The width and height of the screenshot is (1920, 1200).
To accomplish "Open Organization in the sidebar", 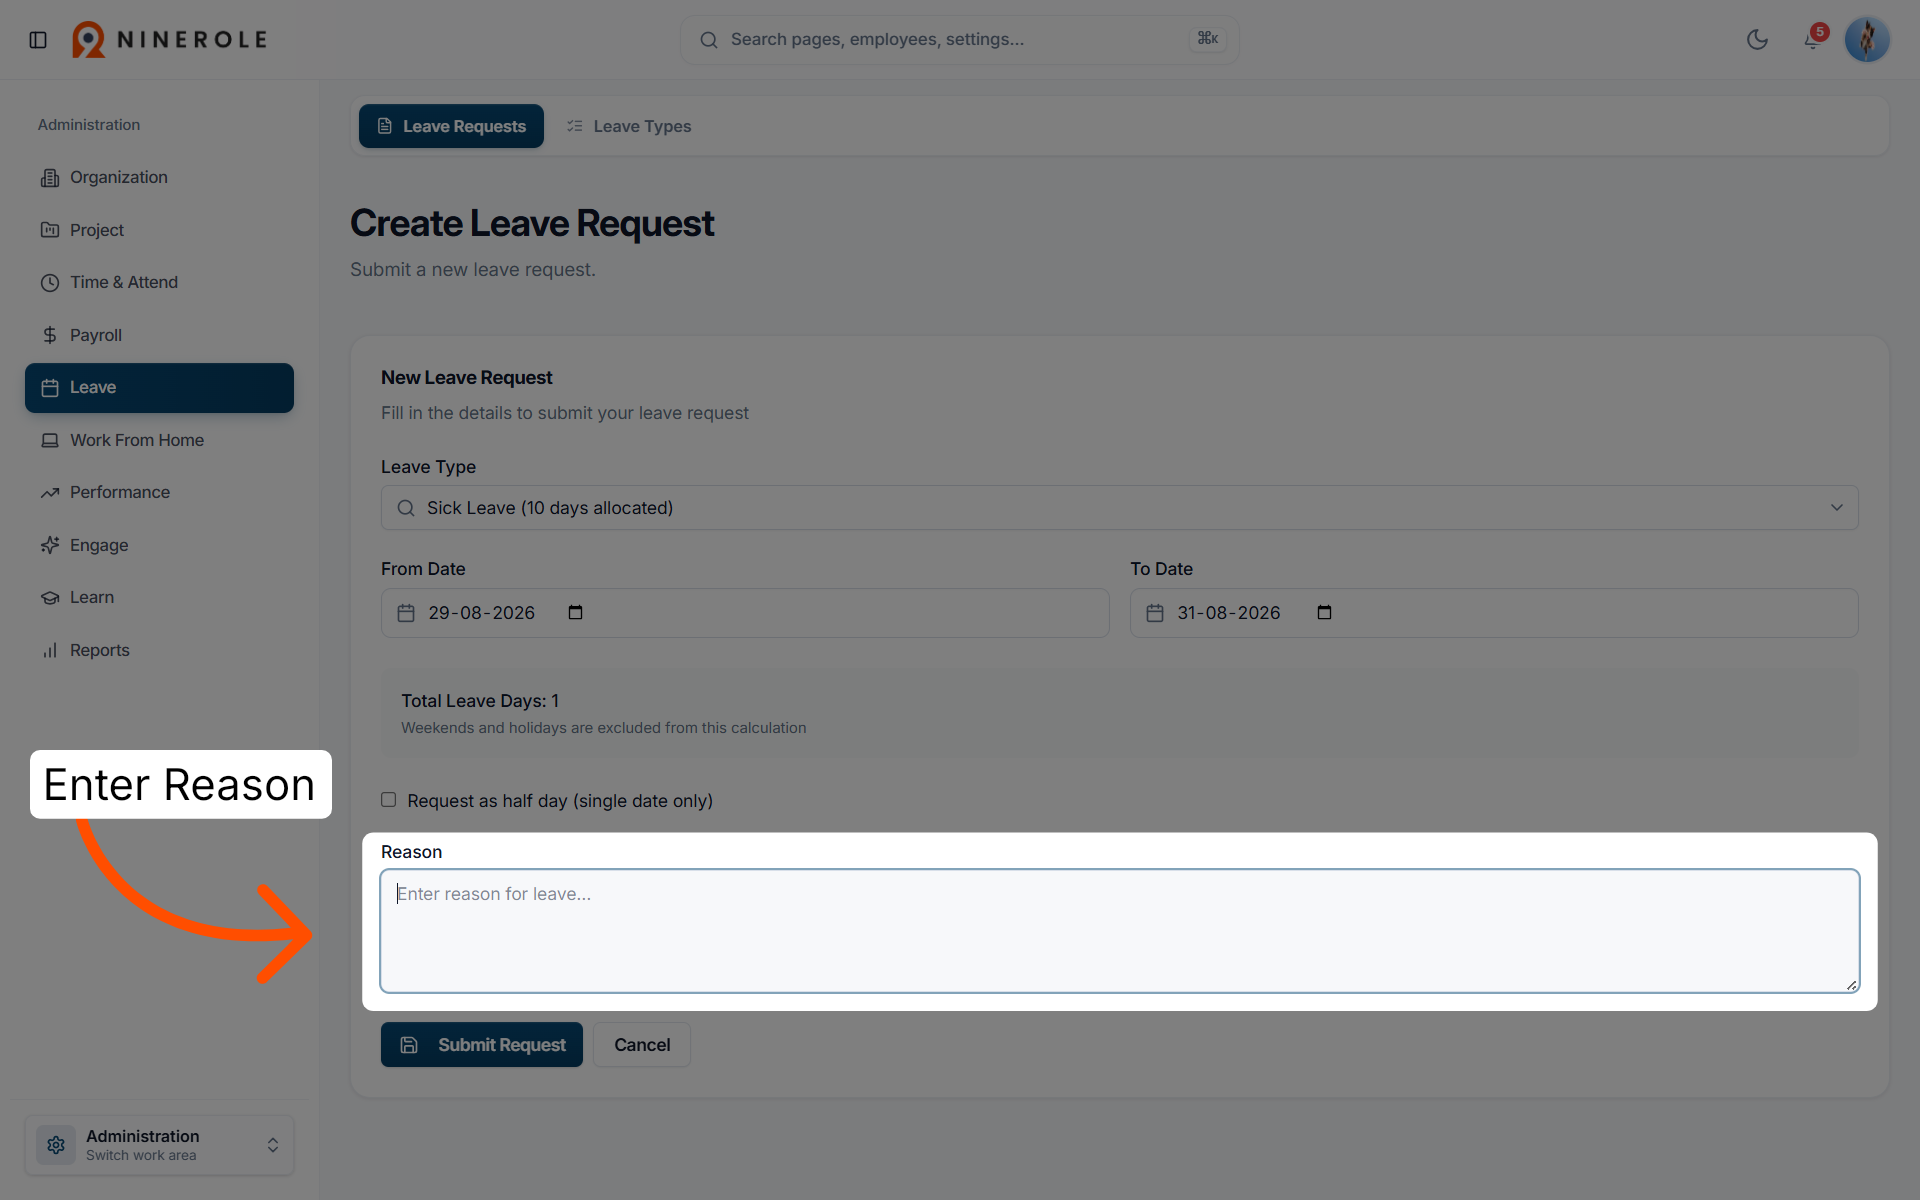I will 159,177.
